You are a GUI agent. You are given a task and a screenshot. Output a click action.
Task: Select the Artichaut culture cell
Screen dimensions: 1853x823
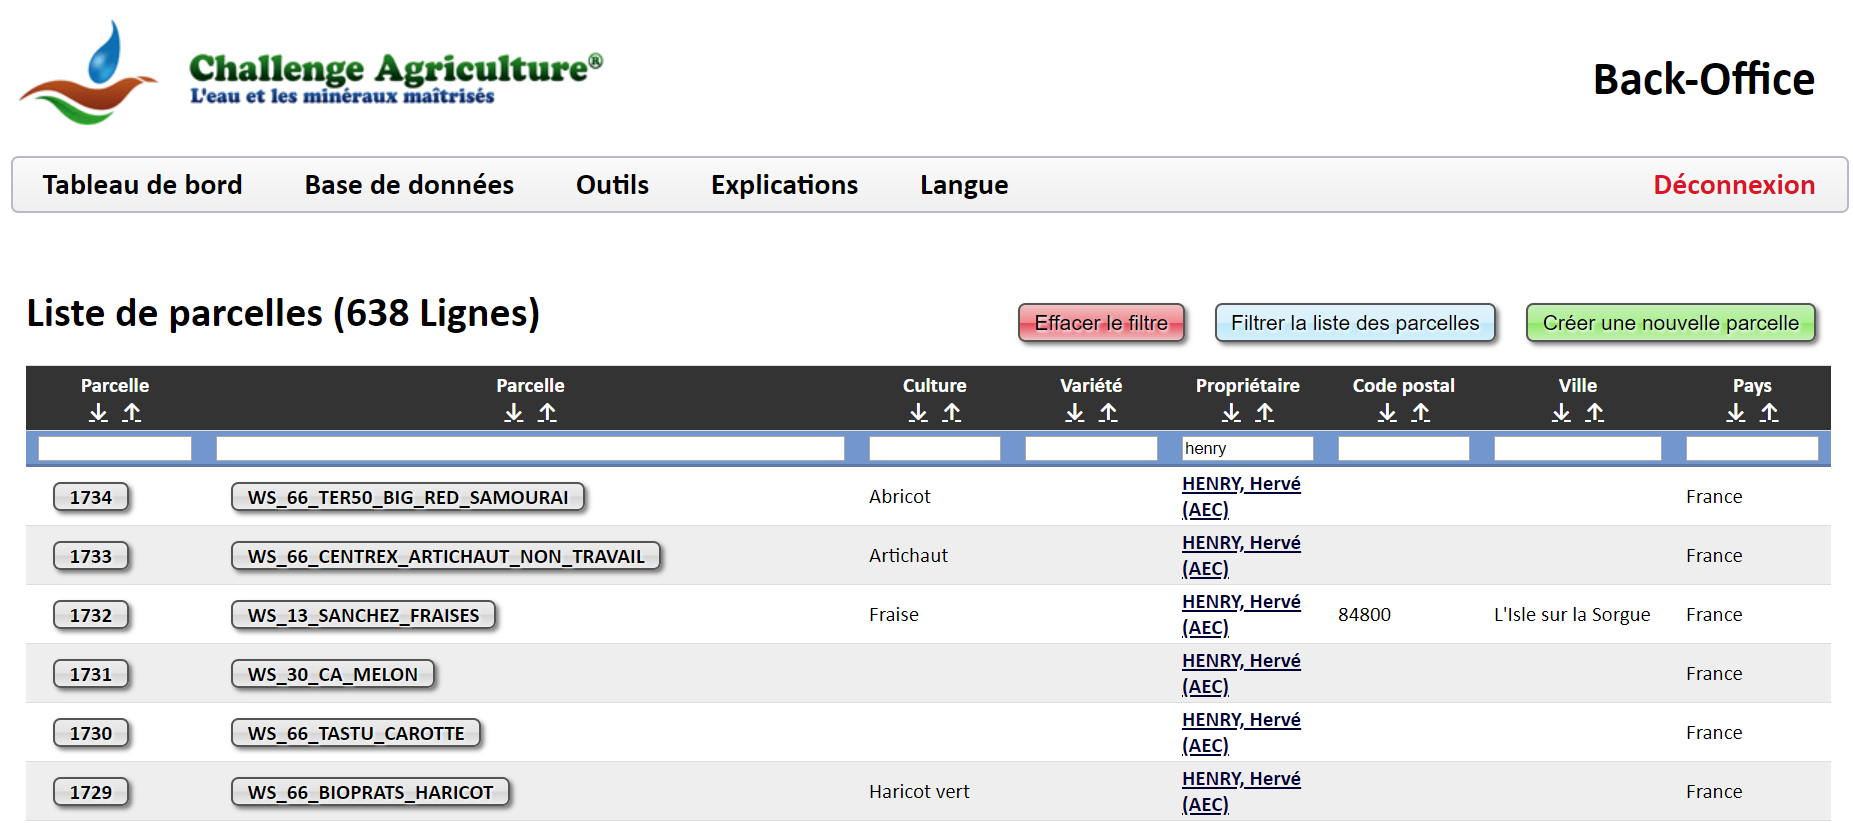(908, 555)
